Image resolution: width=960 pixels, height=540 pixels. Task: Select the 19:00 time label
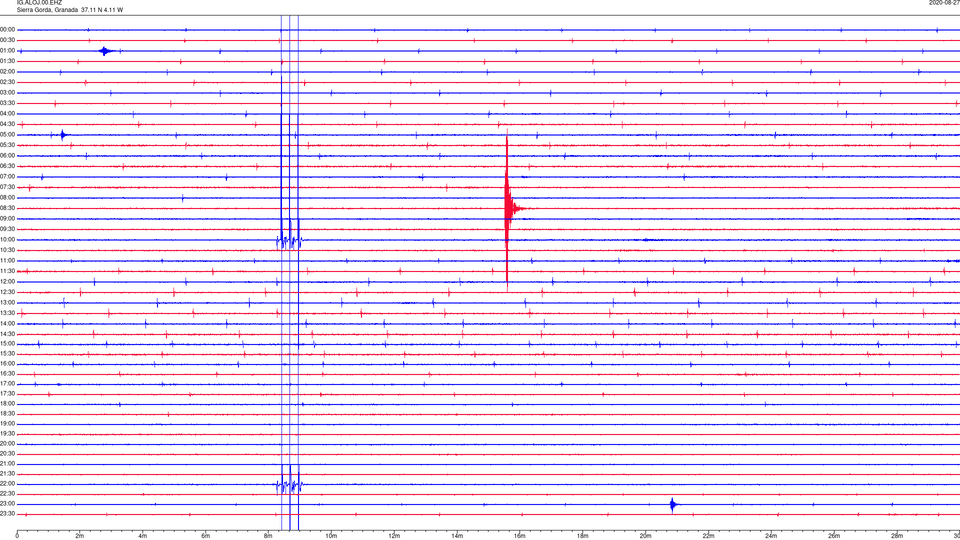tap(8, 424)
